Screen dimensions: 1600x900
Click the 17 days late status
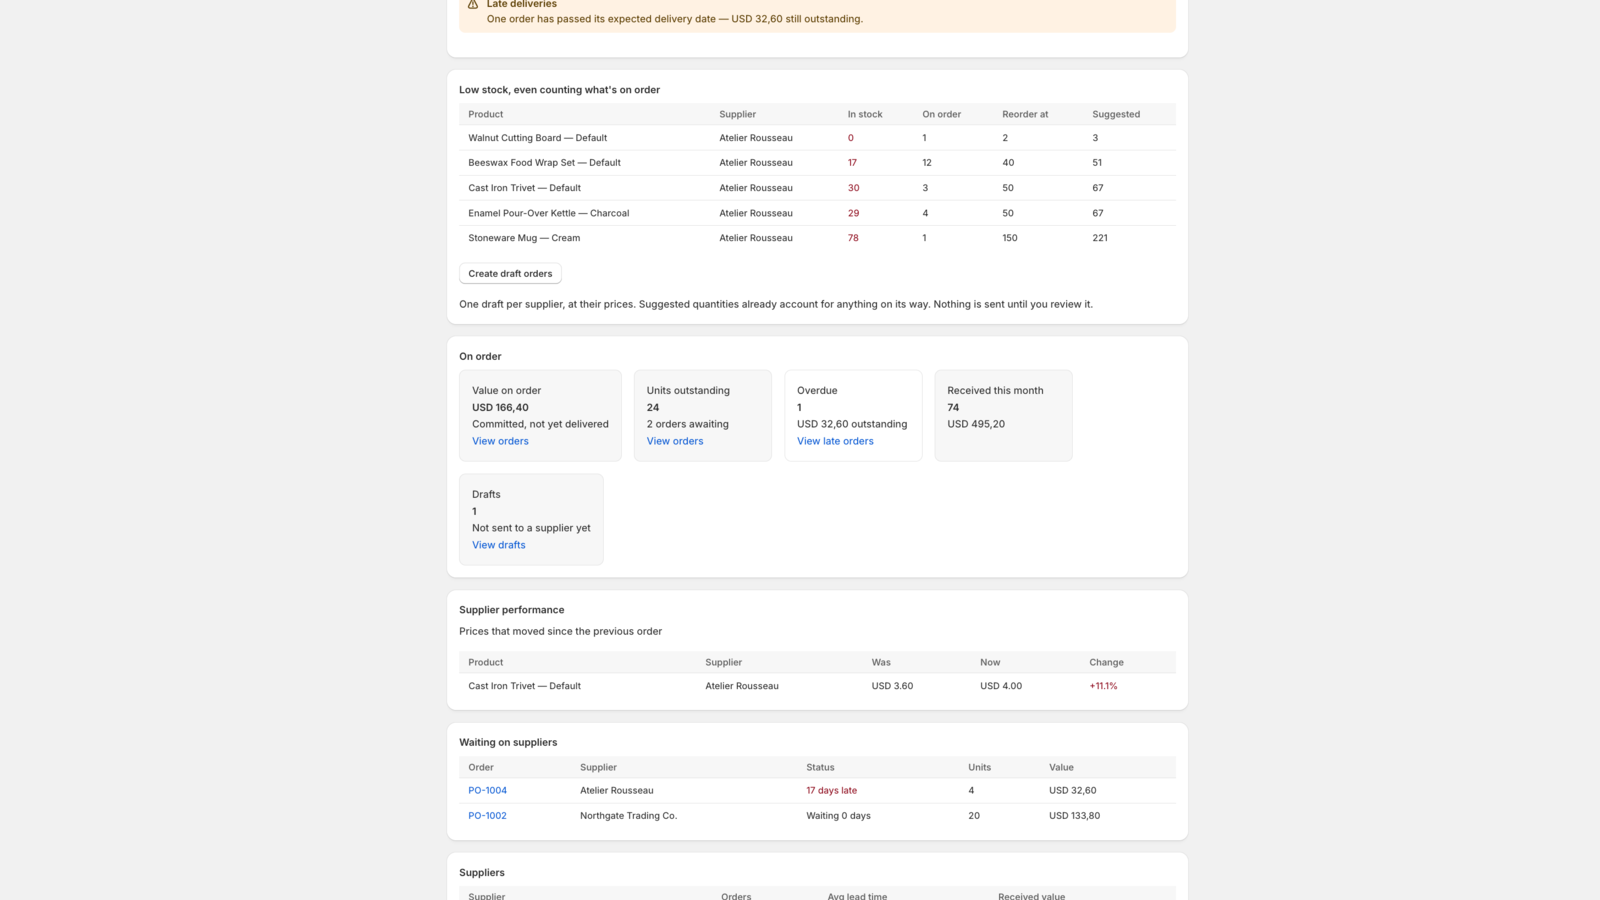click(x=831, y=790)
